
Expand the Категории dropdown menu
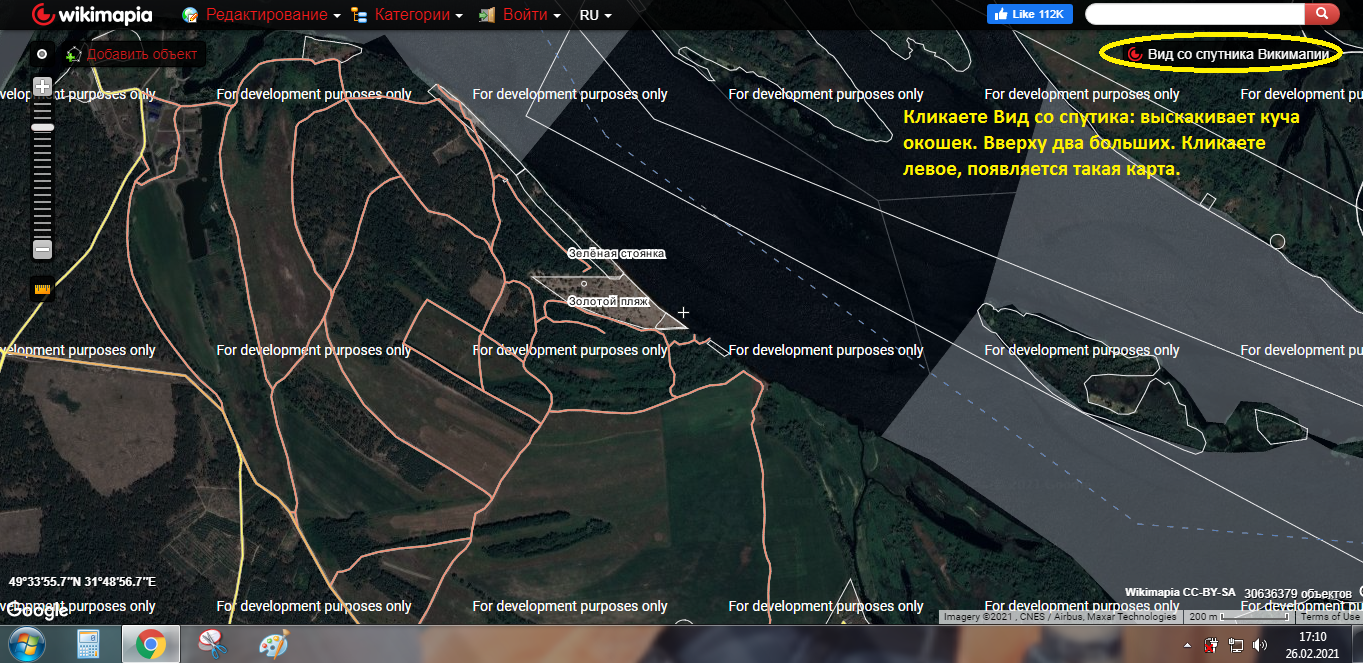(x=407, y=15)
